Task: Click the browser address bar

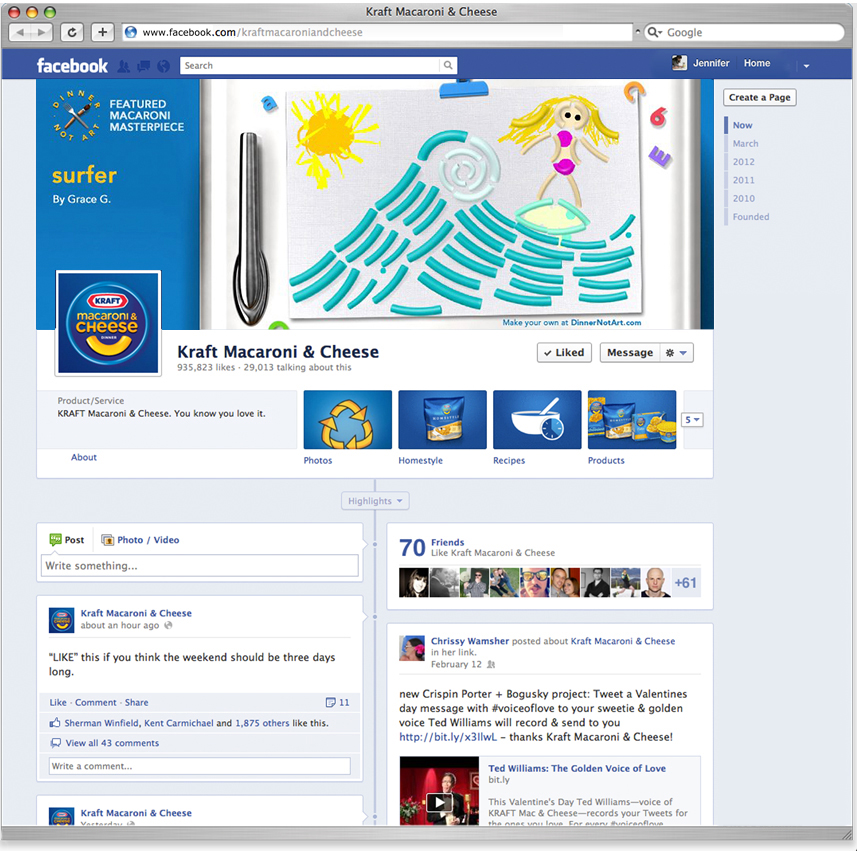Action: click(377, 32)
